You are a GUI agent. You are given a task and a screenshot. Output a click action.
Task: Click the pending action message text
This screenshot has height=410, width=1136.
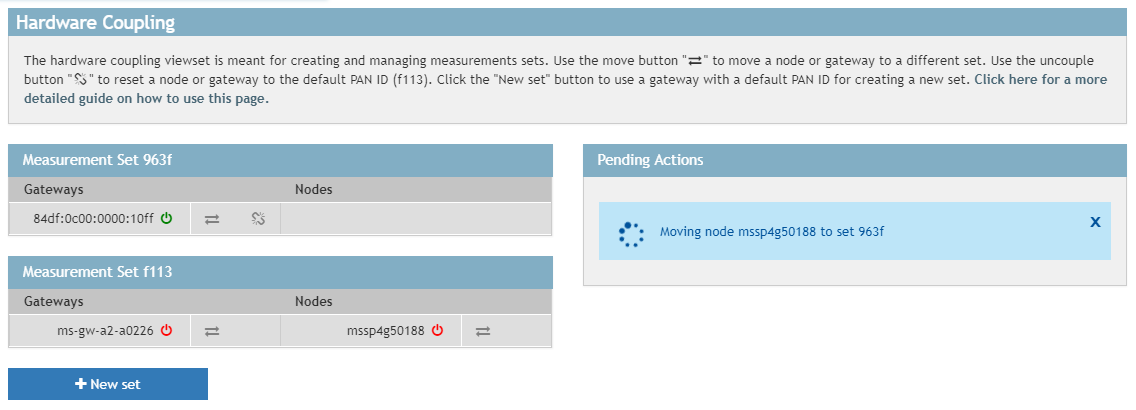772,233
